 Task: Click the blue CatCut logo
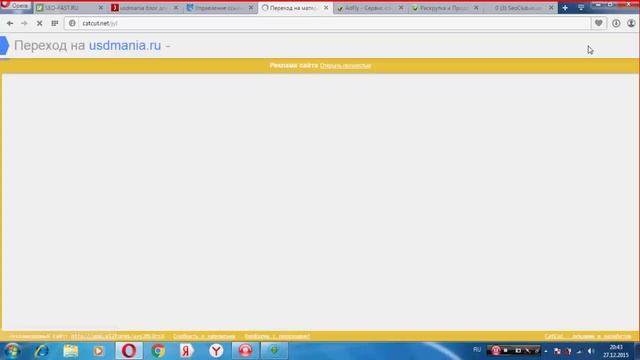[x=4, y=45]
